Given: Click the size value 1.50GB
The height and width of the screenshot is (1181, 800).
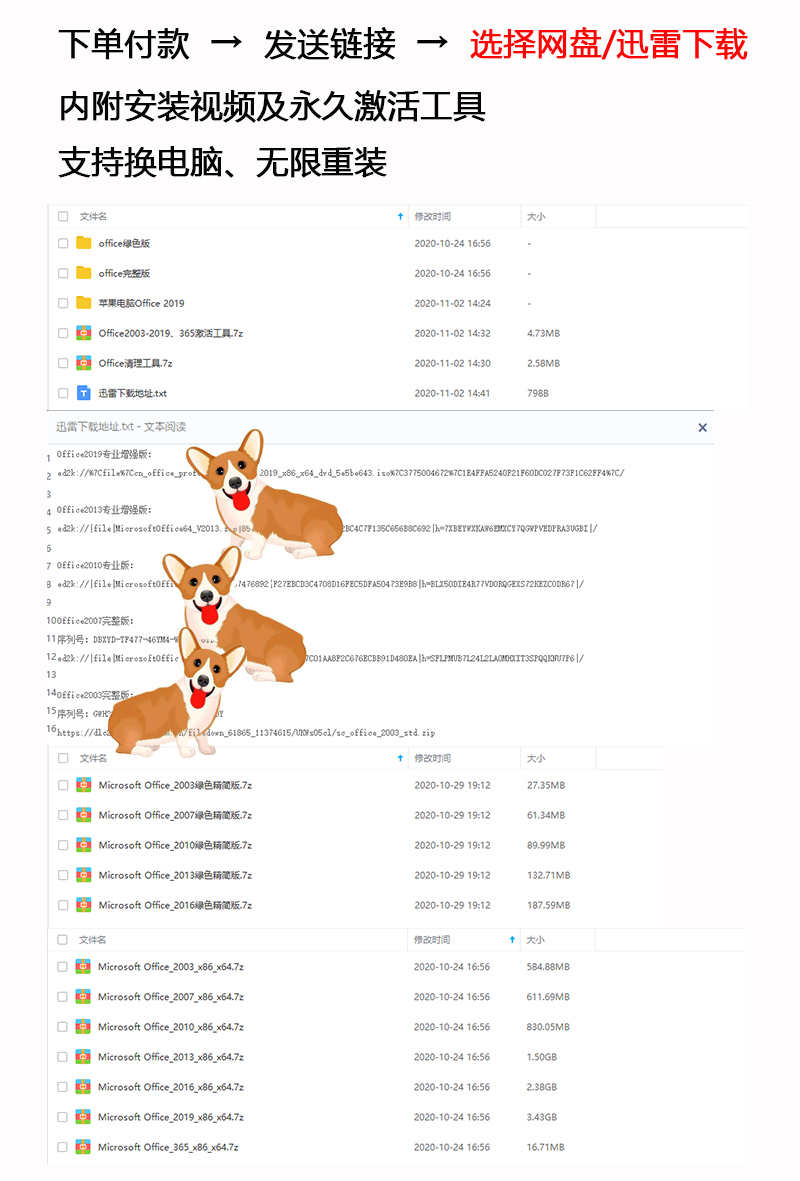Looking at the screenshot, I should point(542,1057).
